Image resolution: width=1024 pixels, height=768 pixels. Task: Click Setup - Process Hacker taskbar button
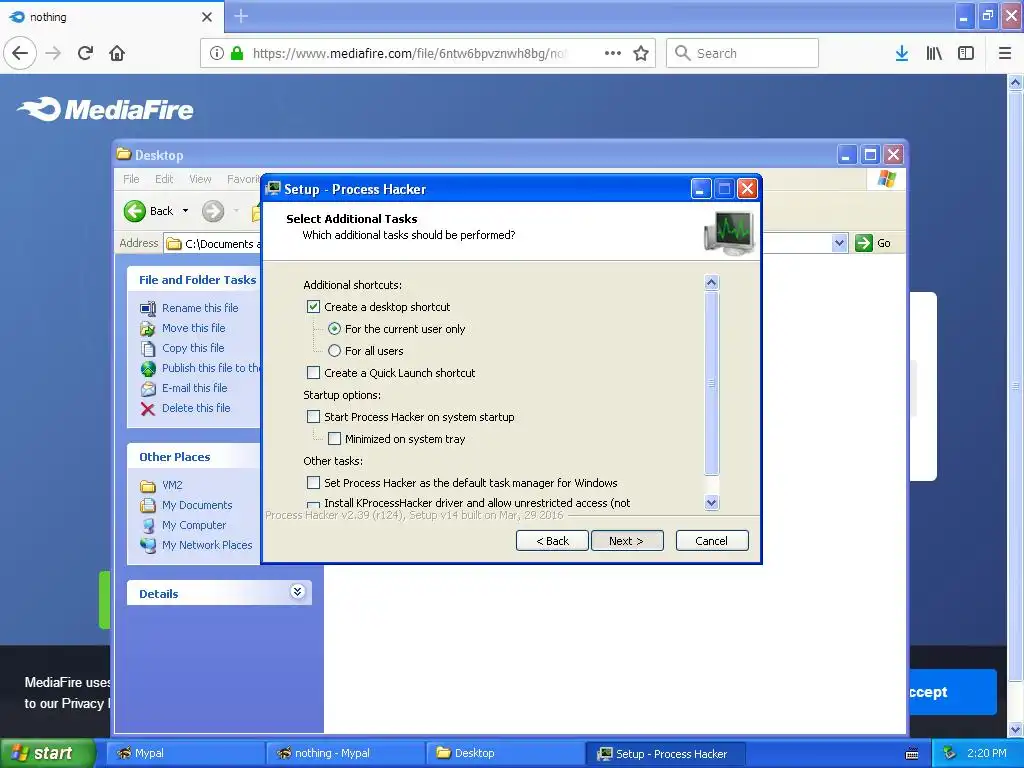point(665,754)
